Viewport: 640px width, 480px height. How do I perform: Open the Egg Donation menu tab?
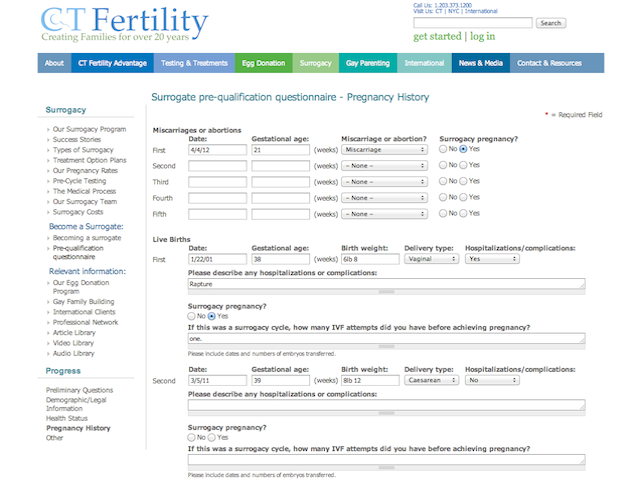pos(263,63)
